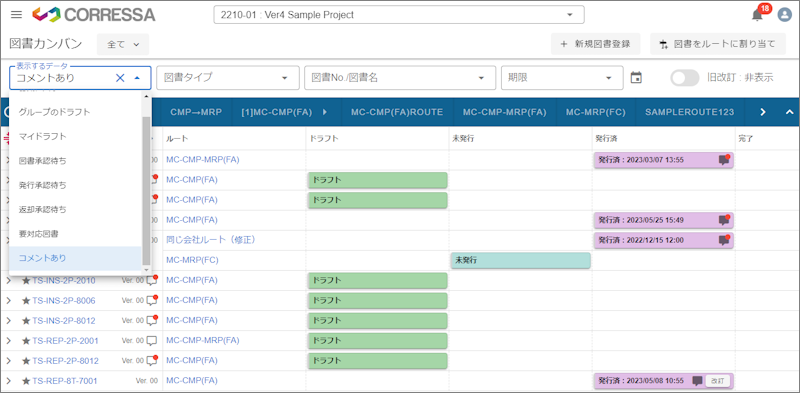Switch to the SAMPLEROUTE123 route tab
800x393 pixels.
click(x=689, y=112)
